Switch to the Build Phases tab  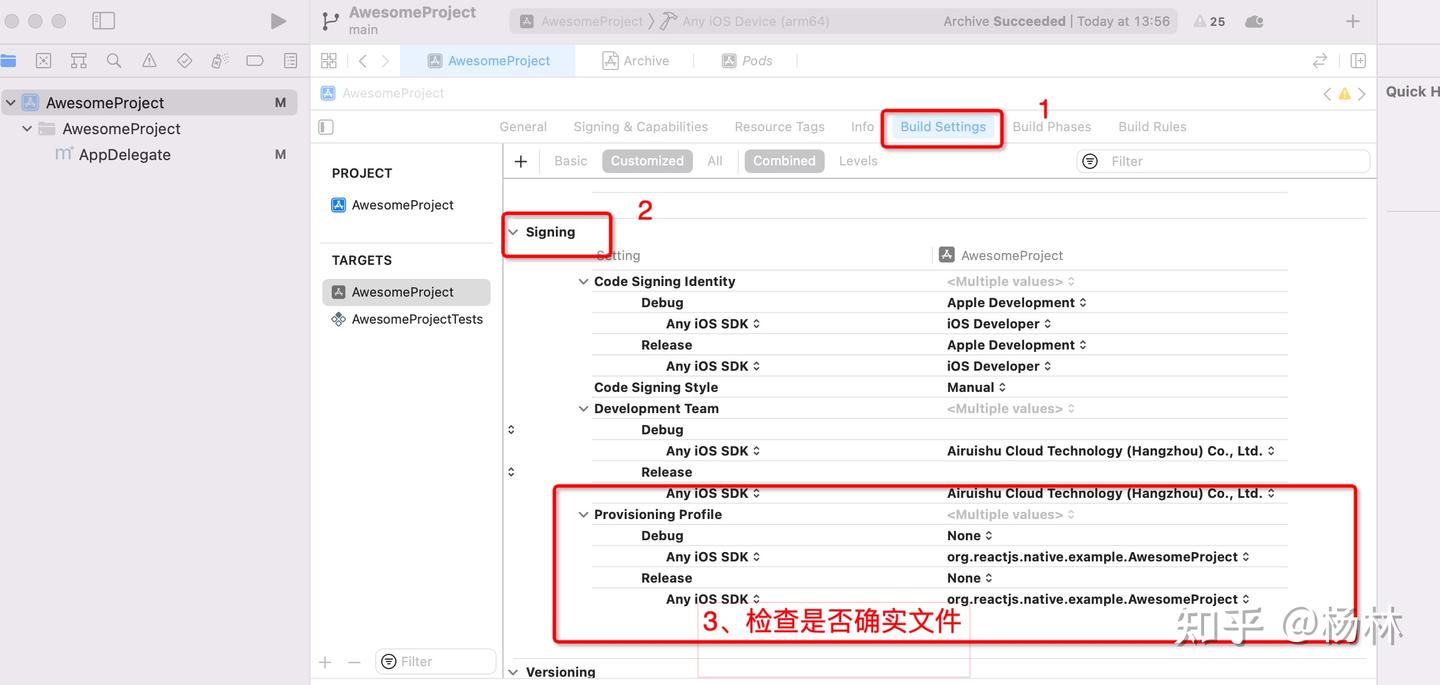point(1051,127)
